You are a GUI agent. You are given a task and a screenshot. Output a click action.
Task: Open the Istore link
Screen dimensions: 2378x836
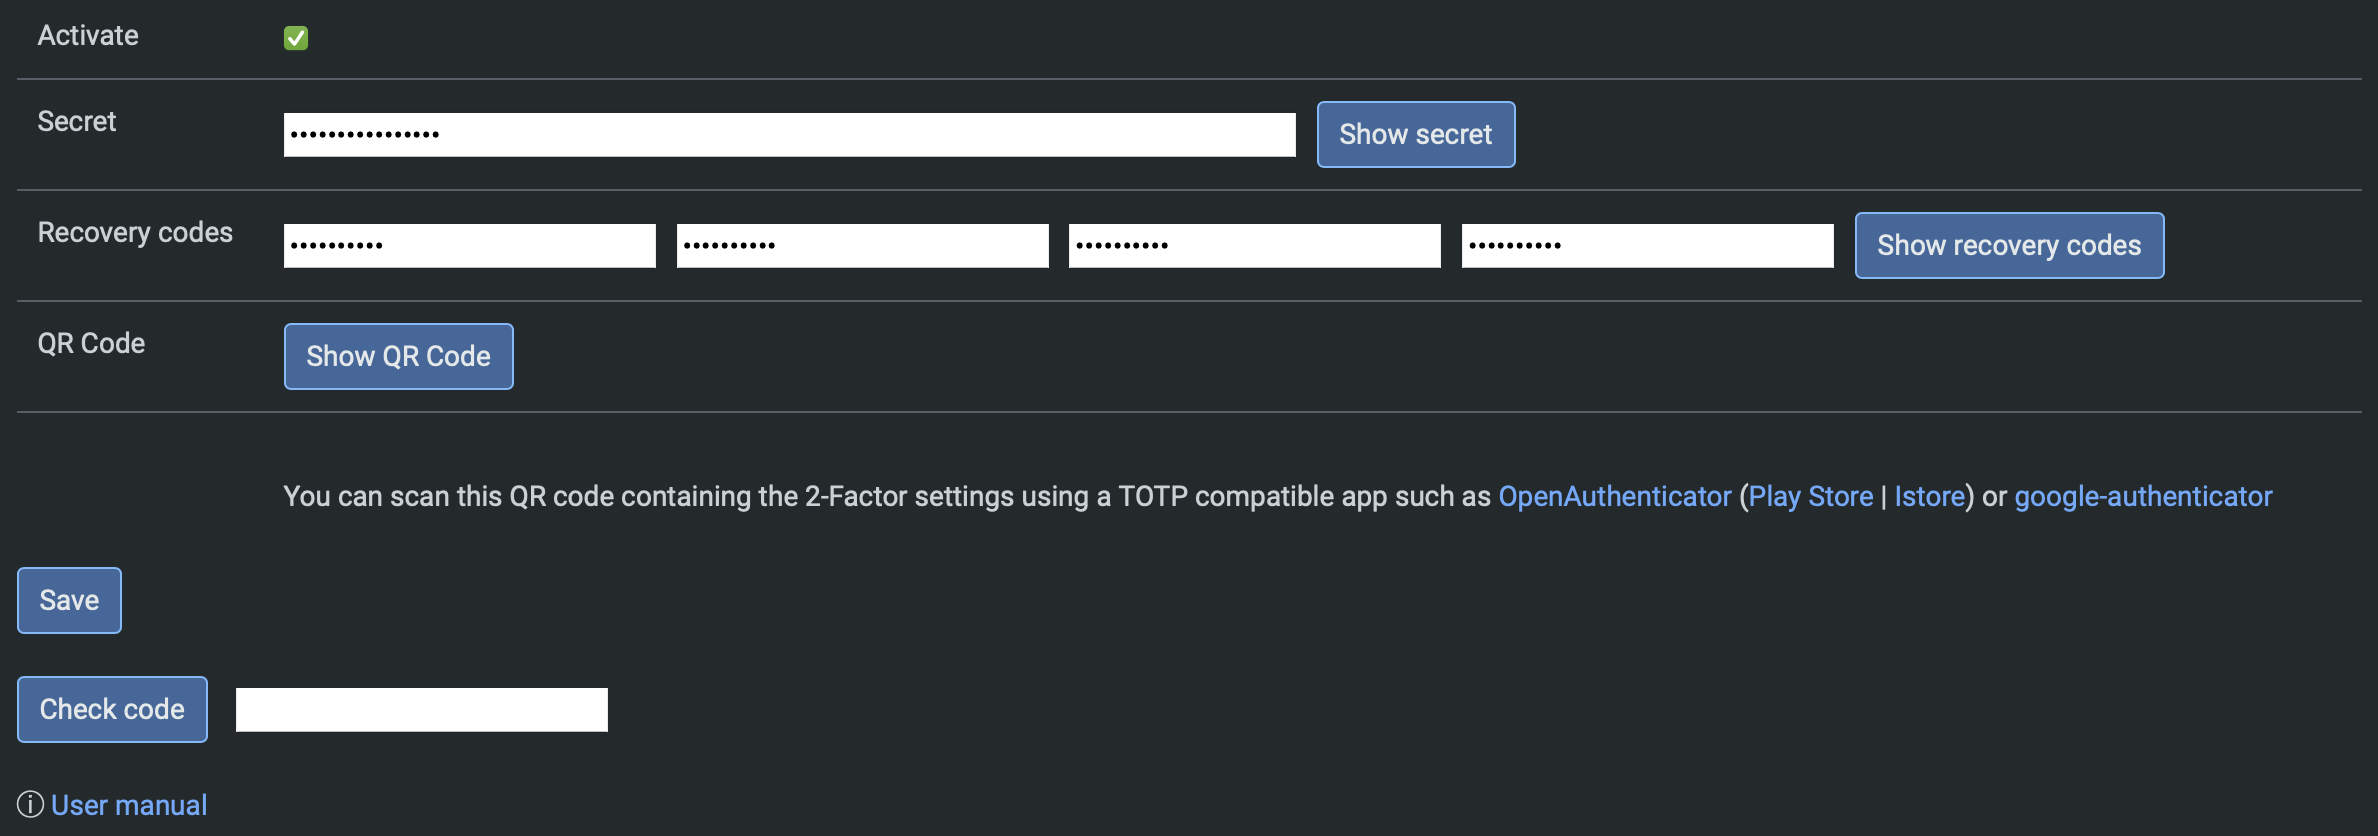coord(1929,496)
